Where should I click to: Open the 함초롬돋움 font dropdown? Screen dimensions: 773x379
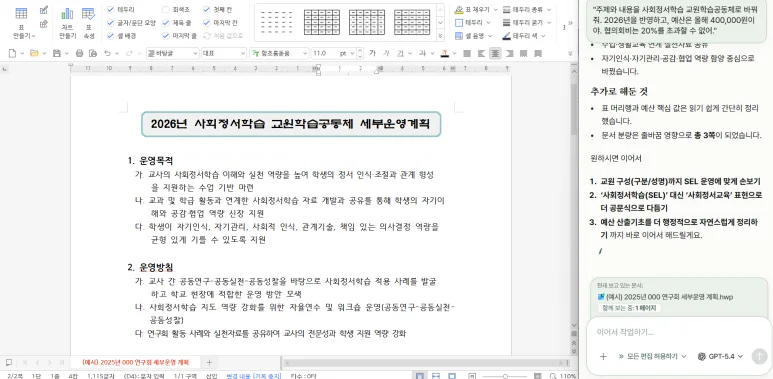[279, 53]
